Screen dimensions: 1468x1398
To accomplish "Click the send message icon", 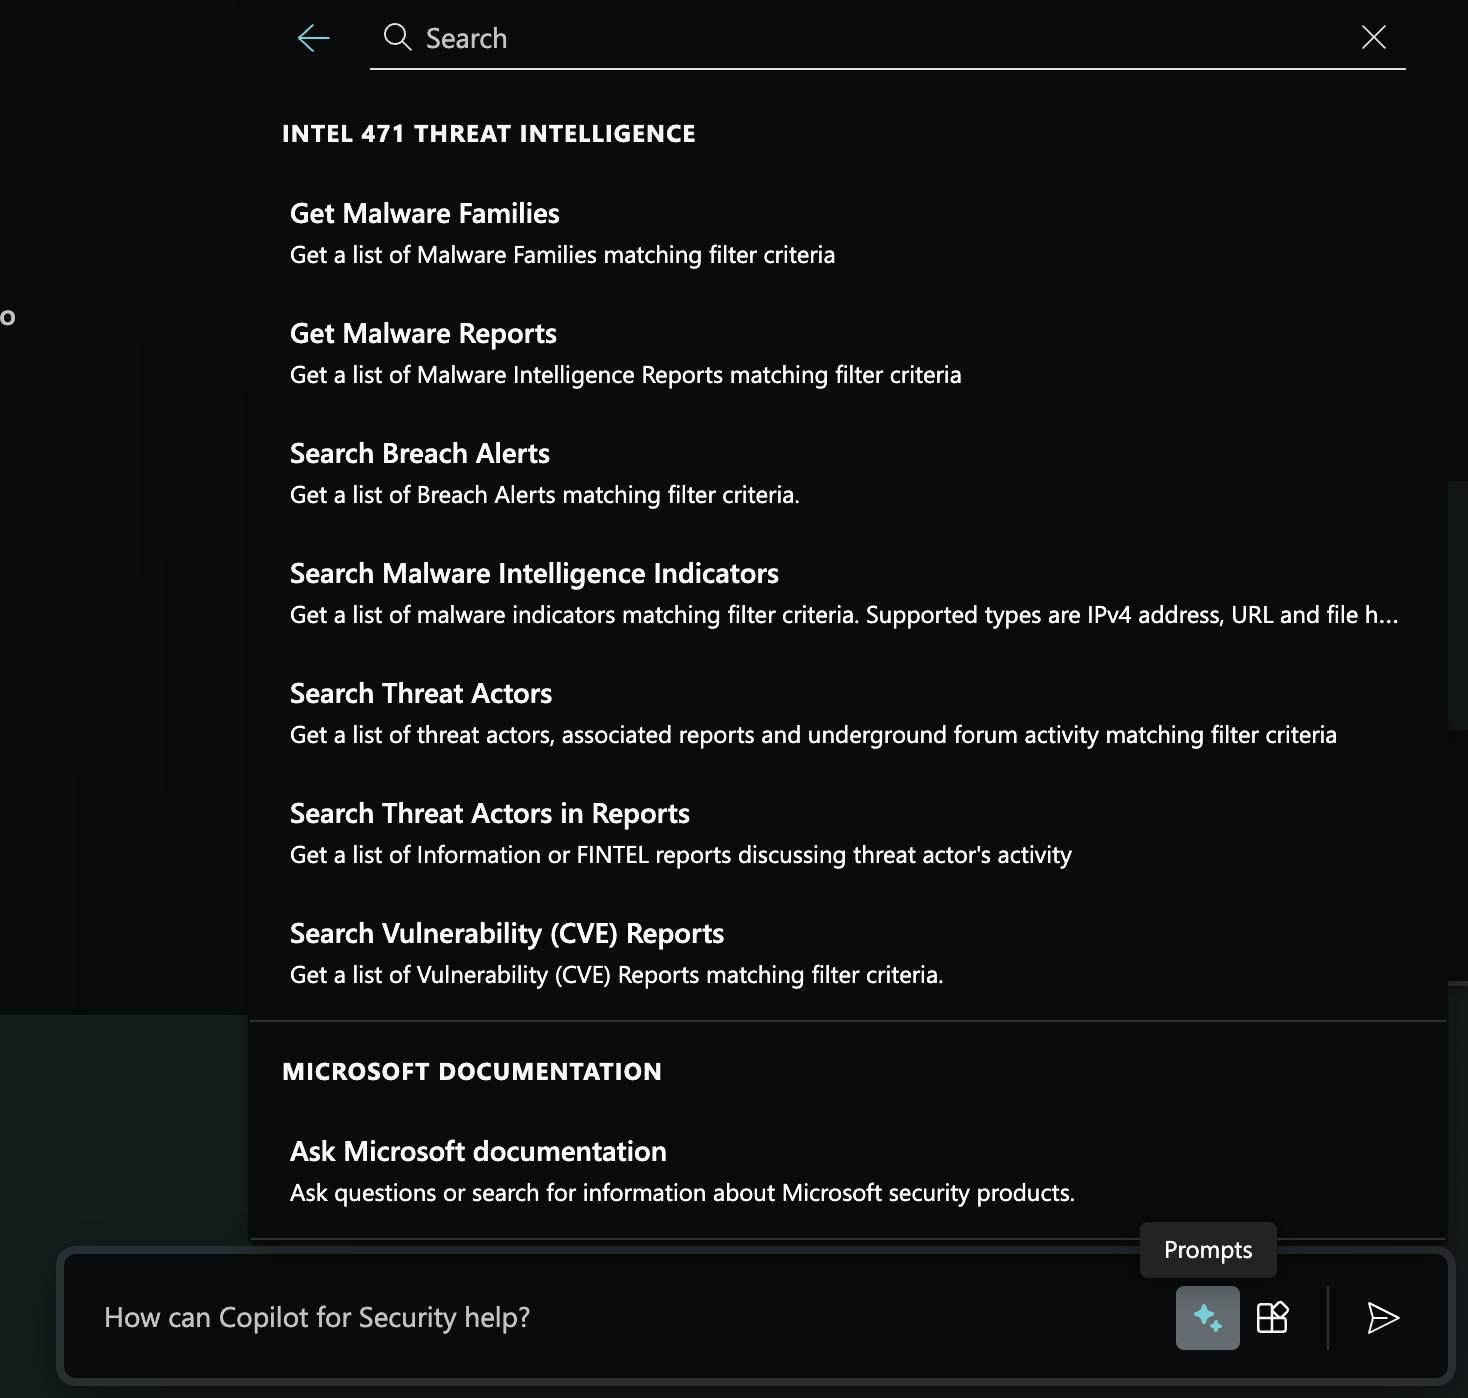I will [x=1382, y=1318].
